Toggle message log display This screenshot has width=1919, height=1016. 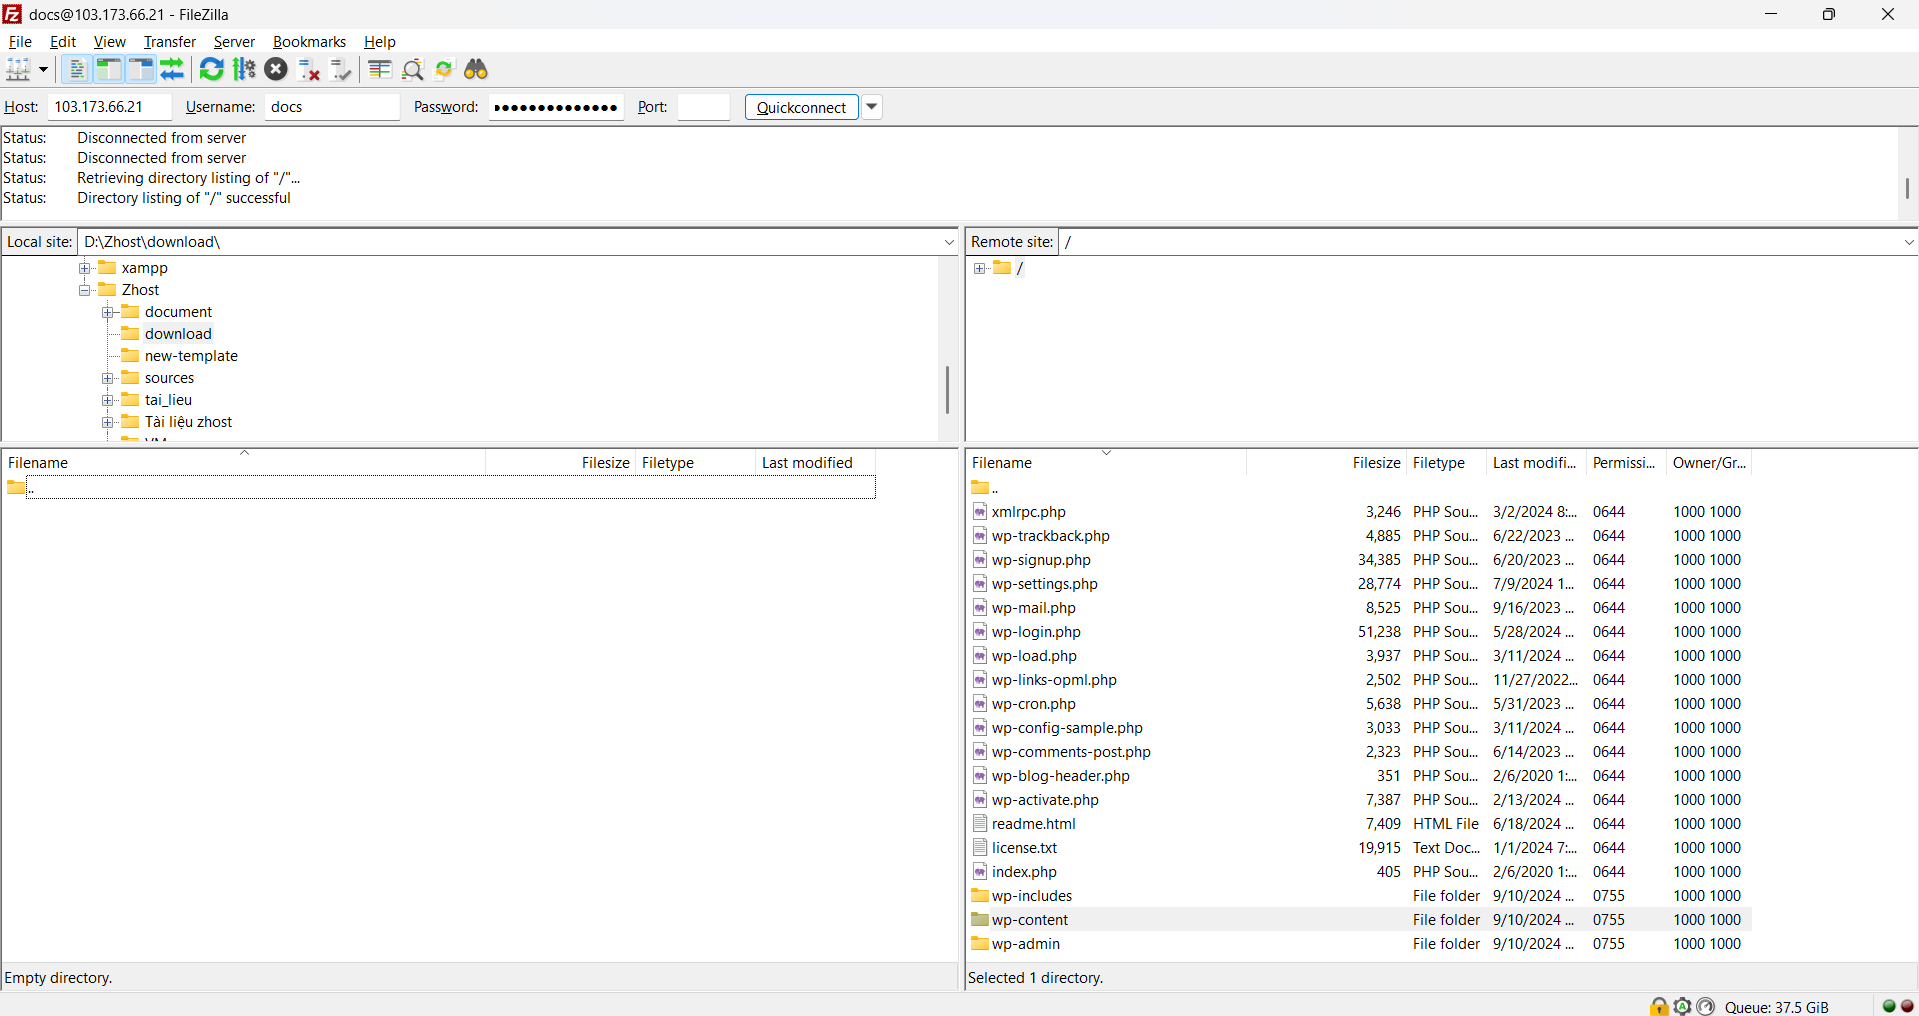76,69
